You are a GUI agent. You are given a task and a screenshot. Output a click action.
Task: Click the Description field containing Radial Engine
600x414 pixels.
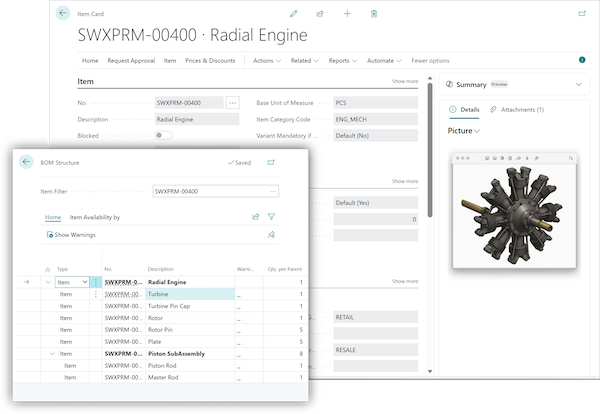point(197,119)
